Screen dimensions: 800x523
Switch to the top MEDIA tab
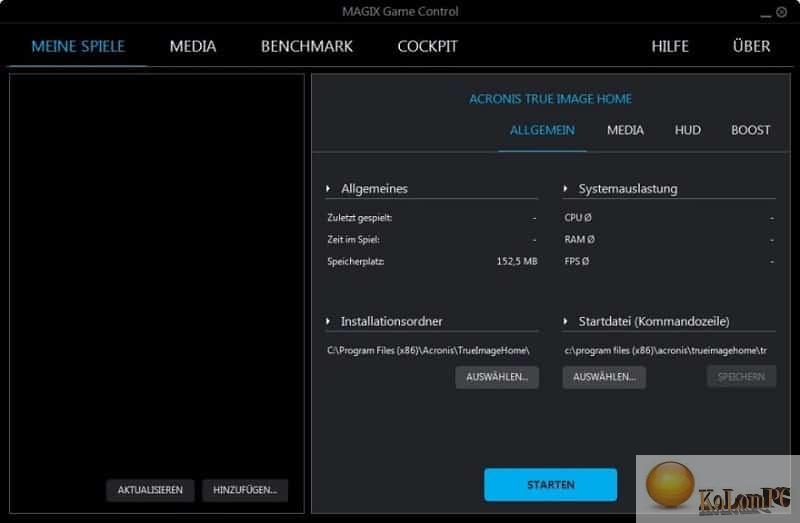click(193, 46)
